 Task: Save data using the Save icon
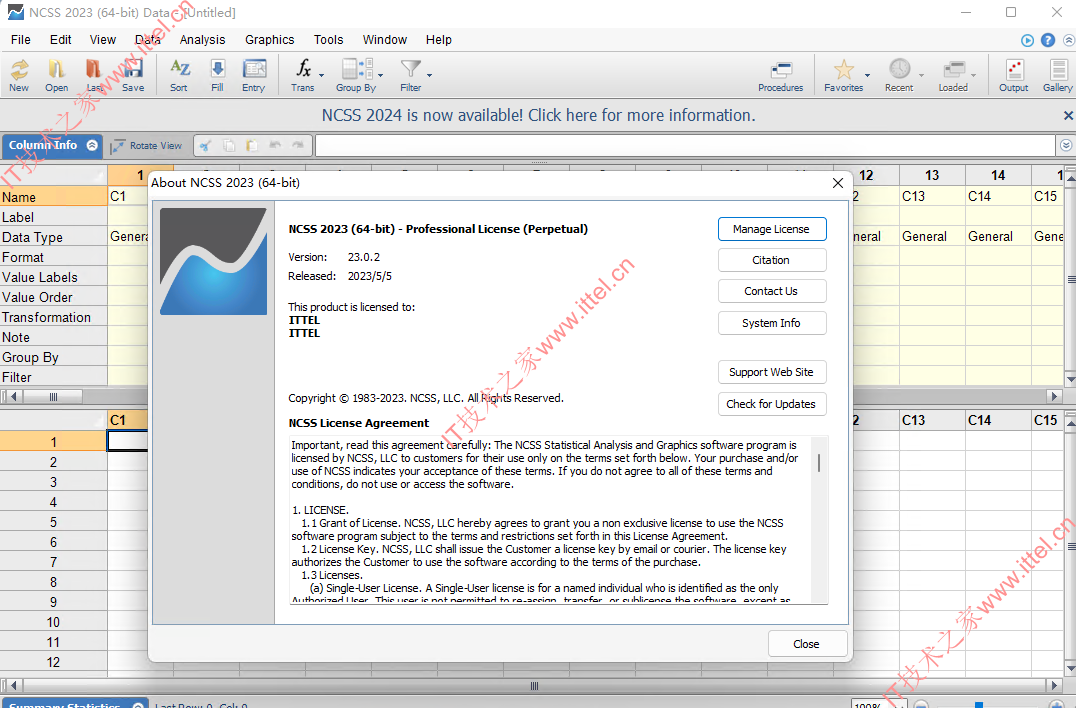(133, 74)
